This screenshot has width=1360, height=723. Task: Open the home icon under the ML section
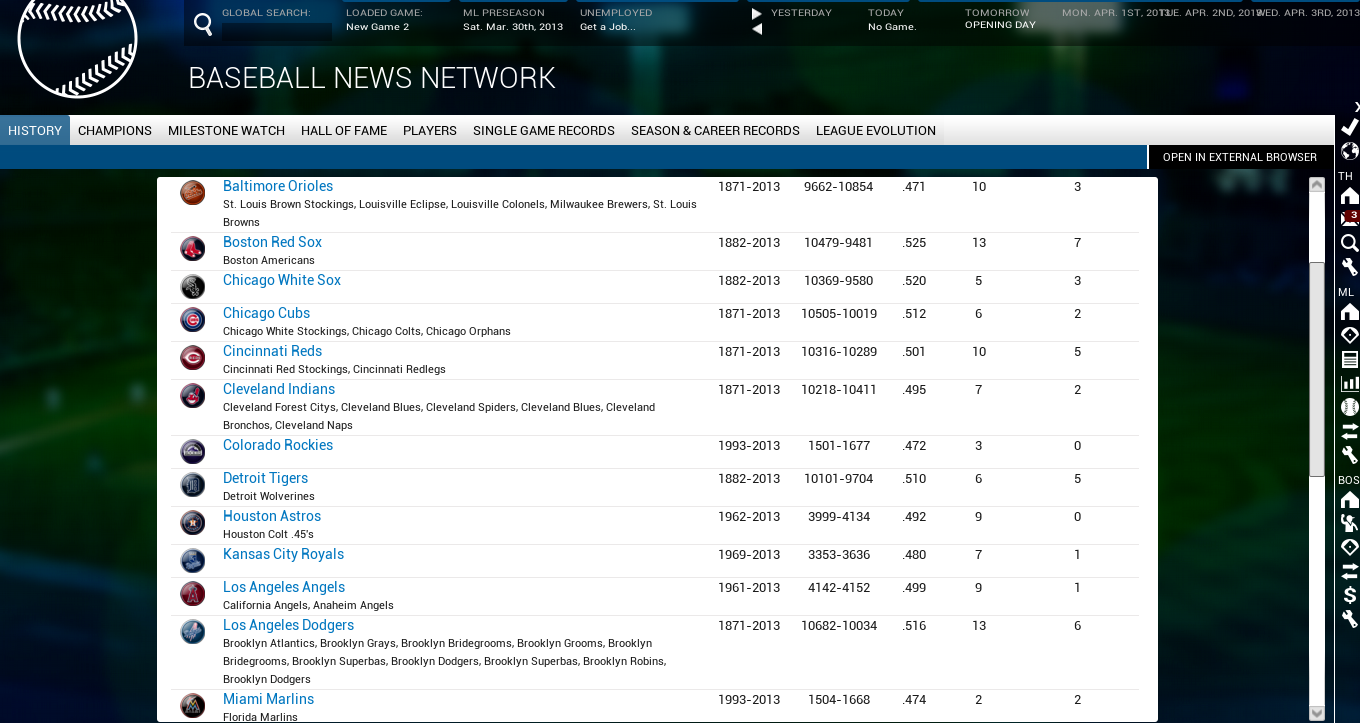[1349, 312]
